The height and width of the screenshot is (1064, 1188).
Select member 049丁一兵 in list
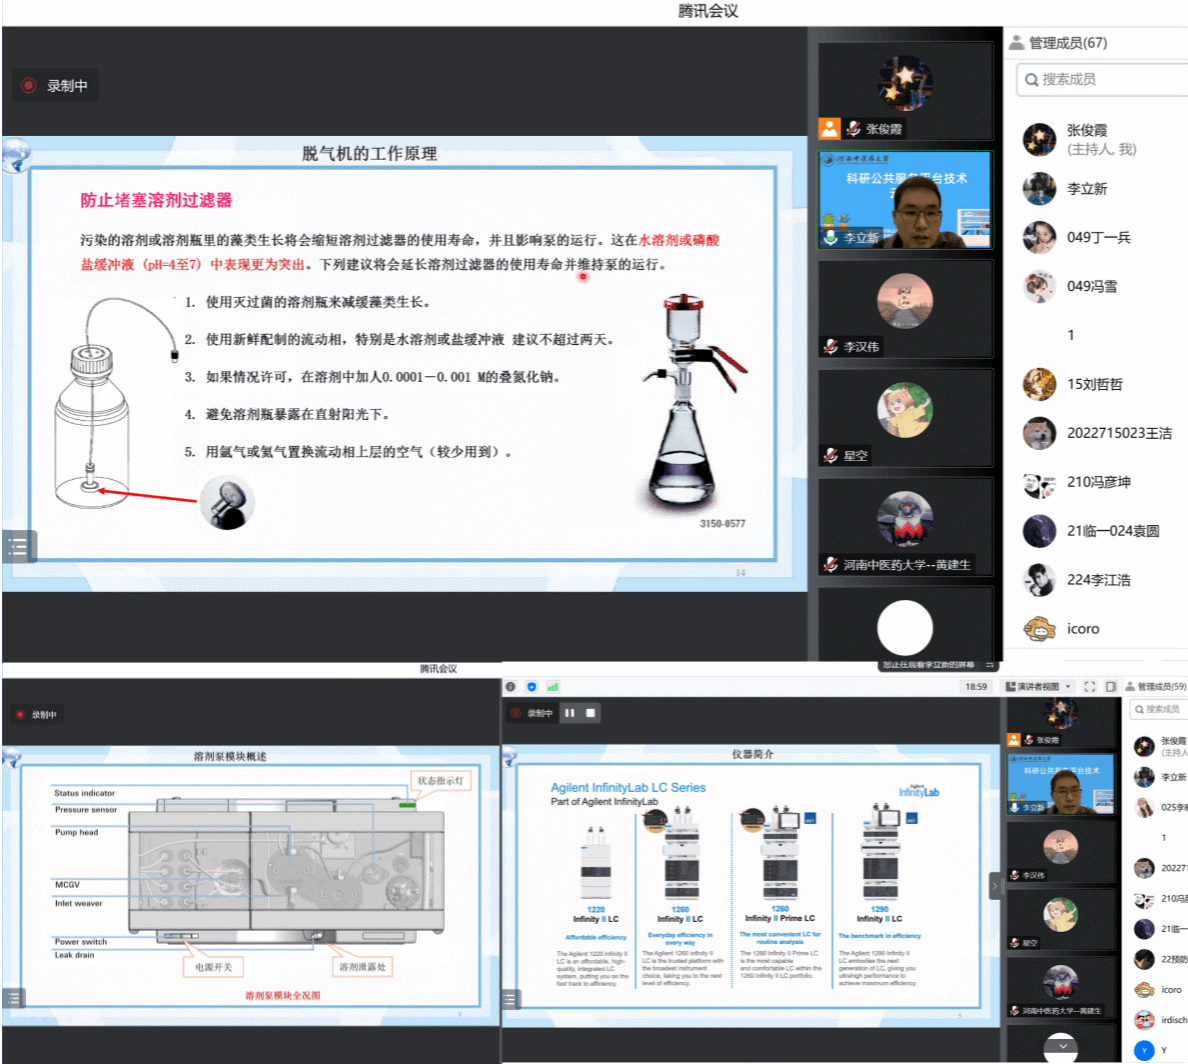coord(1098,237)
